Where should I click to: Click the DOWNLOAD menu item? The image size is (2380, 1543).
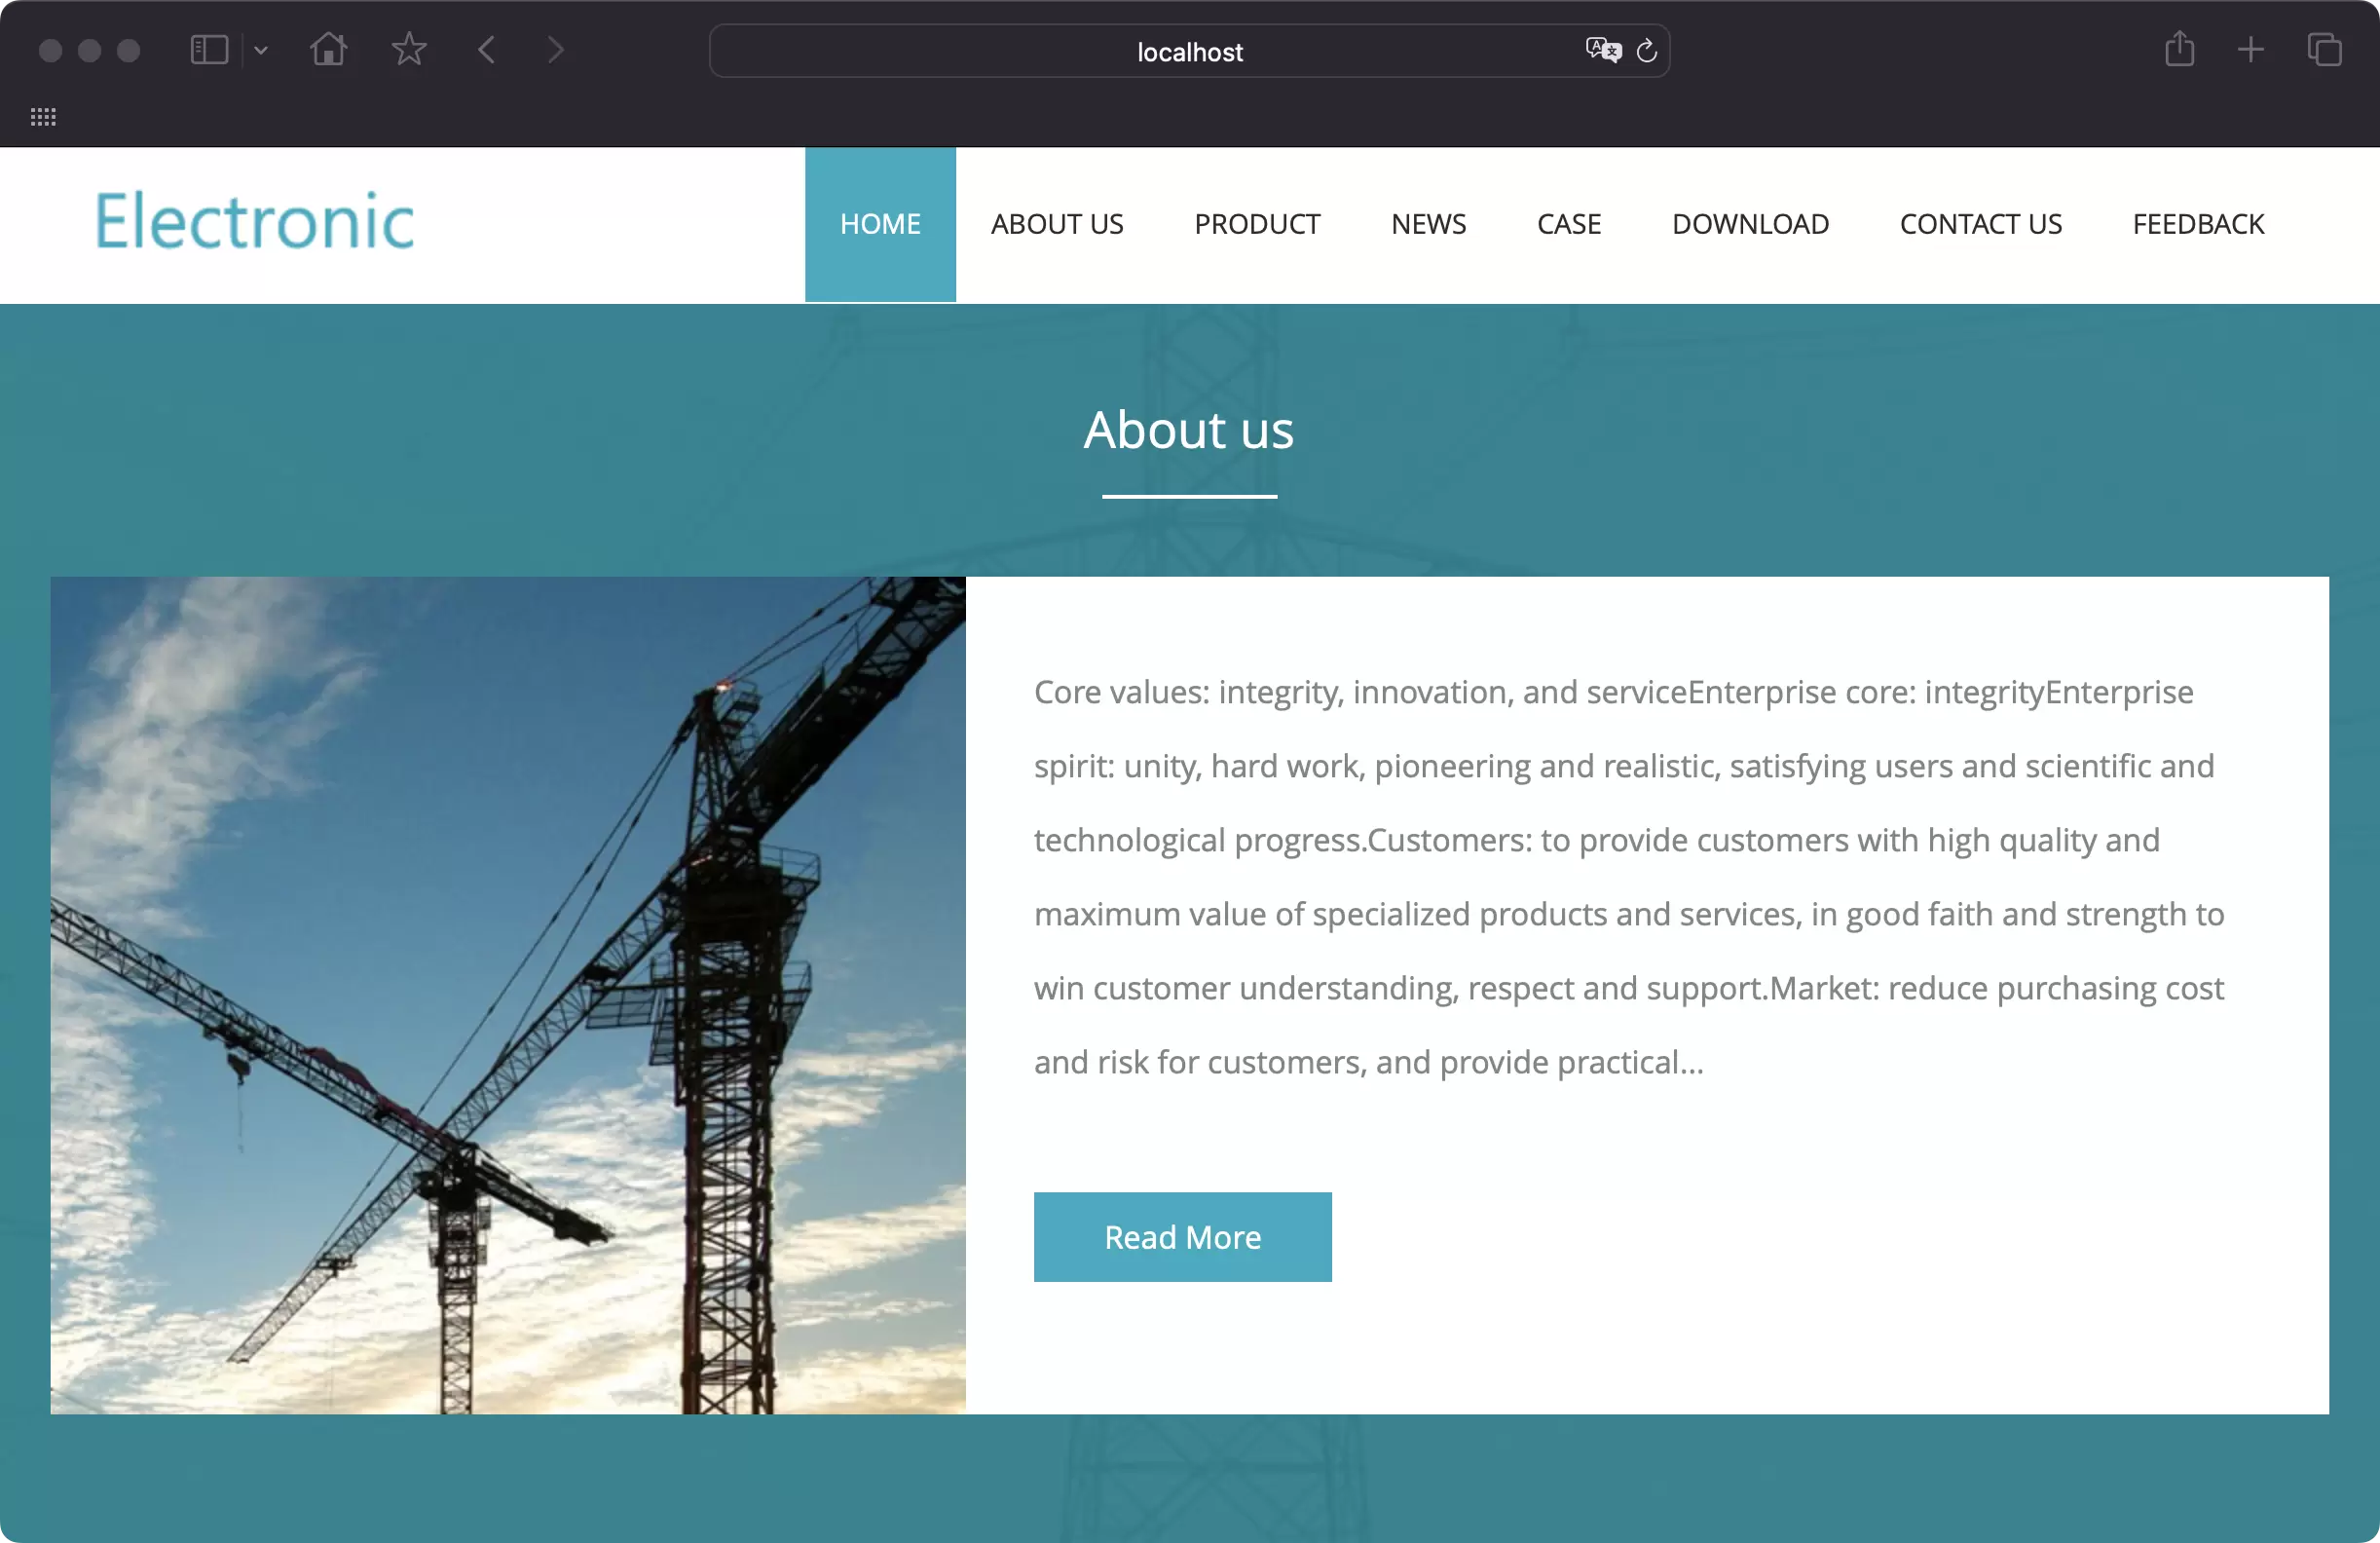coord(1750,224)
